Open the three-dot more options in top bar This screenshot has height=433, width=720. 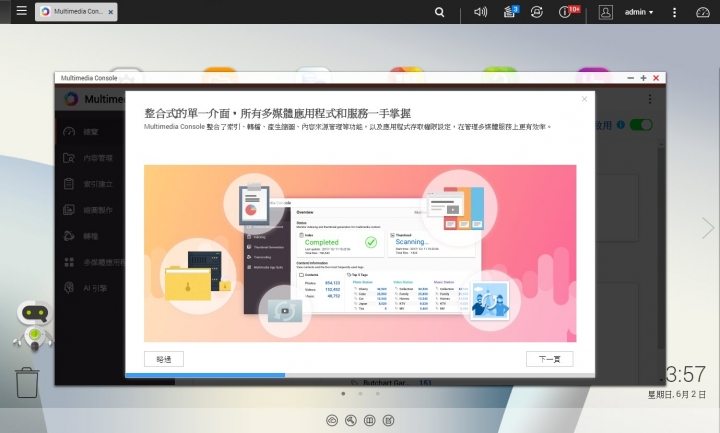[674, 12]
